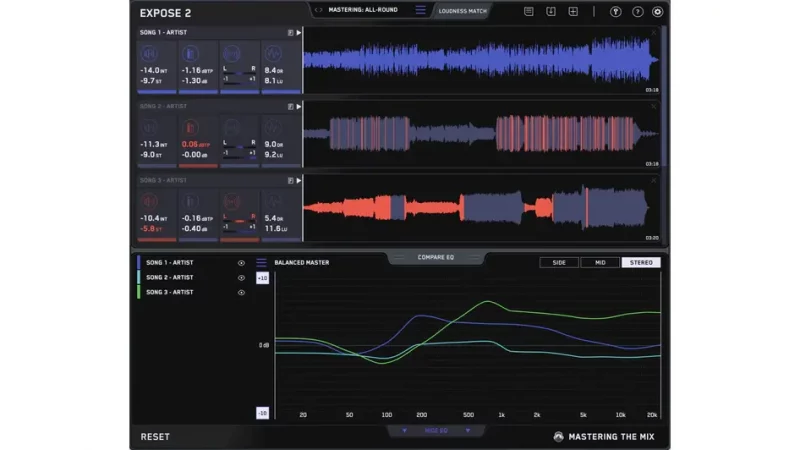
Task: Play Song 1 - Artist
Action: click(299, 33)
